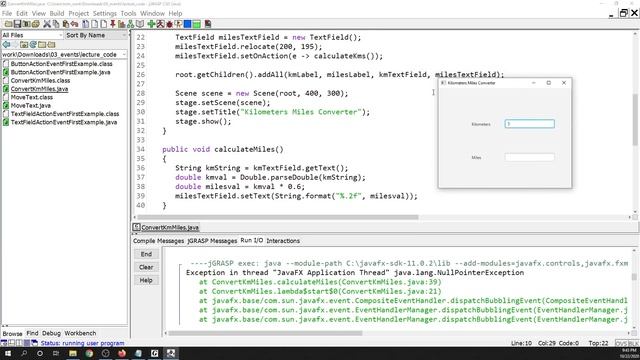Click the green plus Compile icon
Viewport: 640px width, 360px height.
(x=151, y=24)
